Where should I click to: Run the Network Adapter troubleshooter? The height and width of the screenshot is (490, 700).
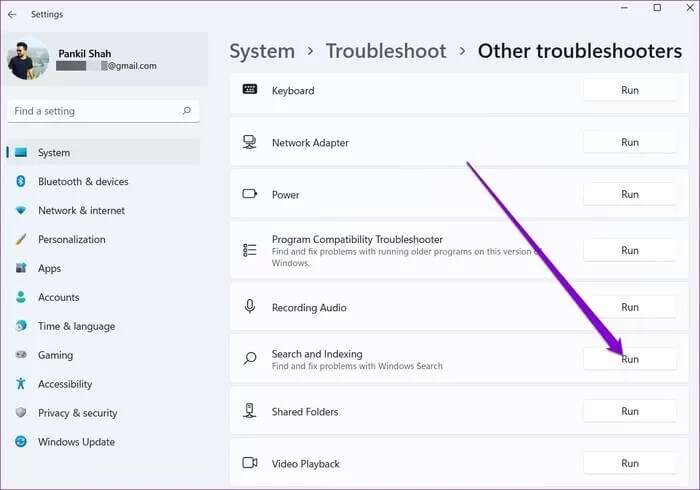coord(629,142)
